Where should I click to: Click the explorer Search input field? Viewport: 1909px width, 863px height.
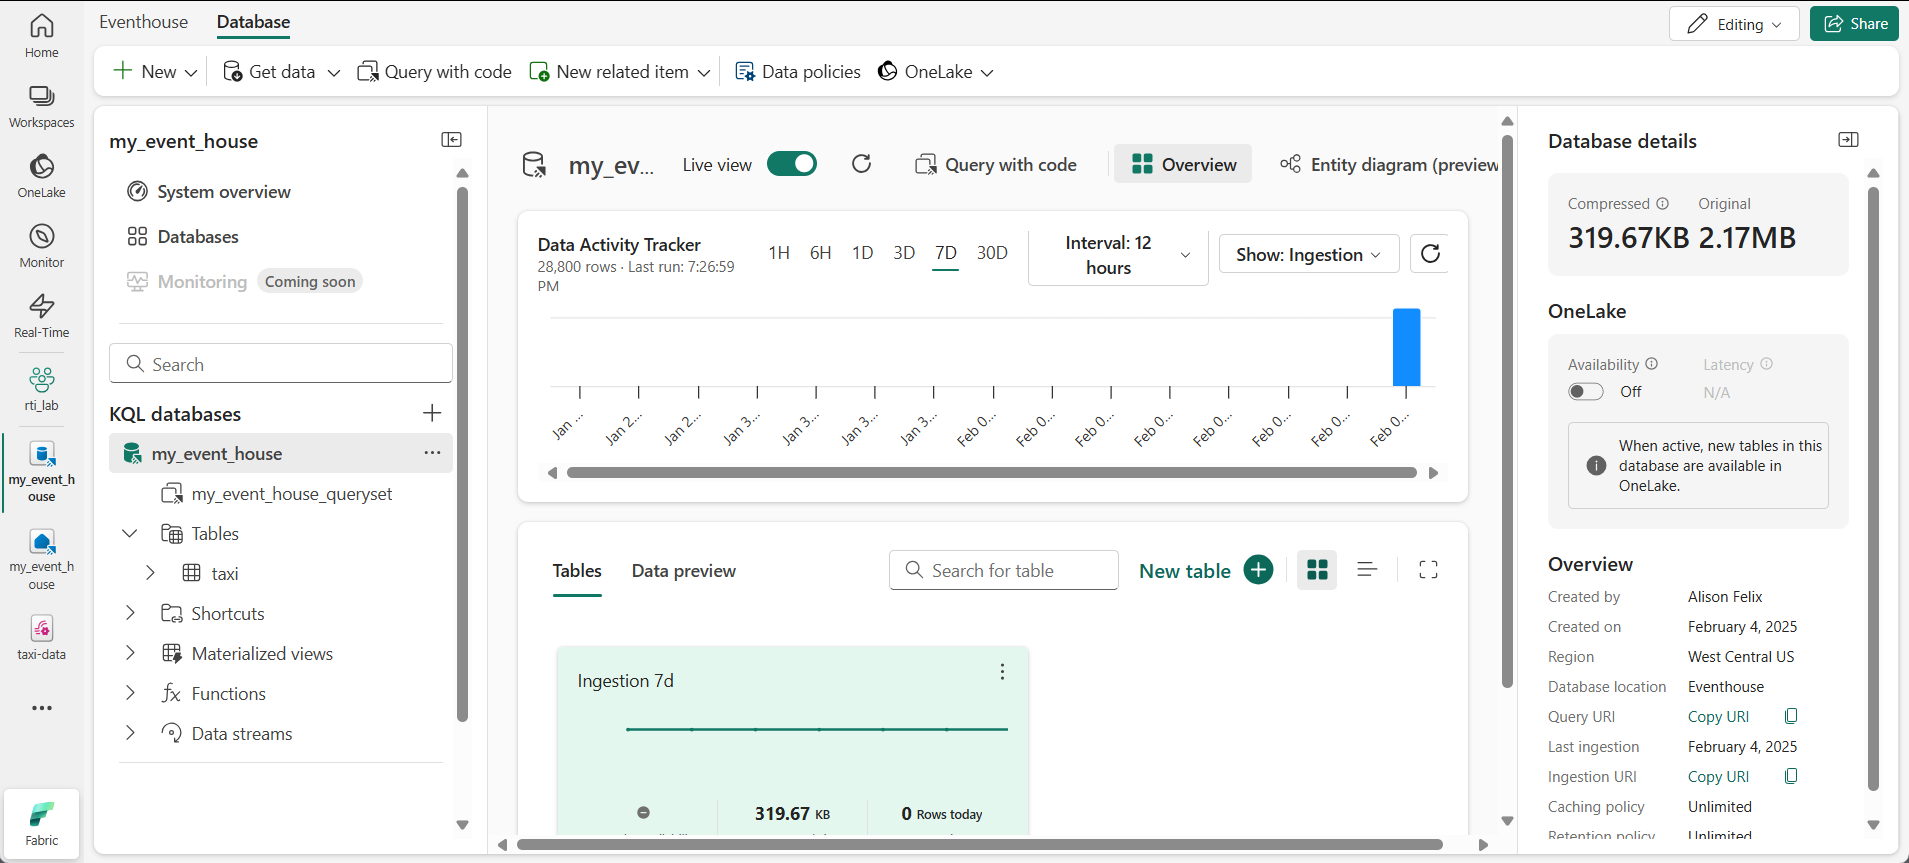click(x=281, y=364)
